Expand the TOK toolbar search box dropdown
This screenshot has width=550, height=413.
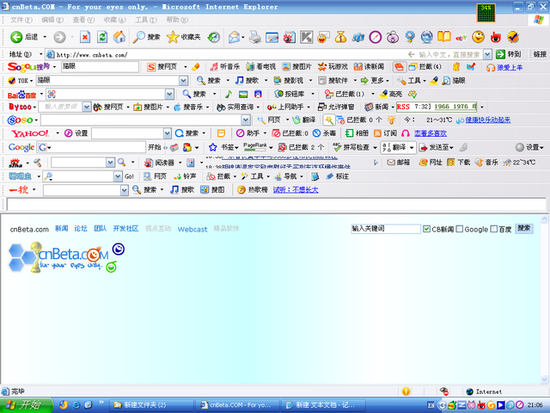[183, 81]
